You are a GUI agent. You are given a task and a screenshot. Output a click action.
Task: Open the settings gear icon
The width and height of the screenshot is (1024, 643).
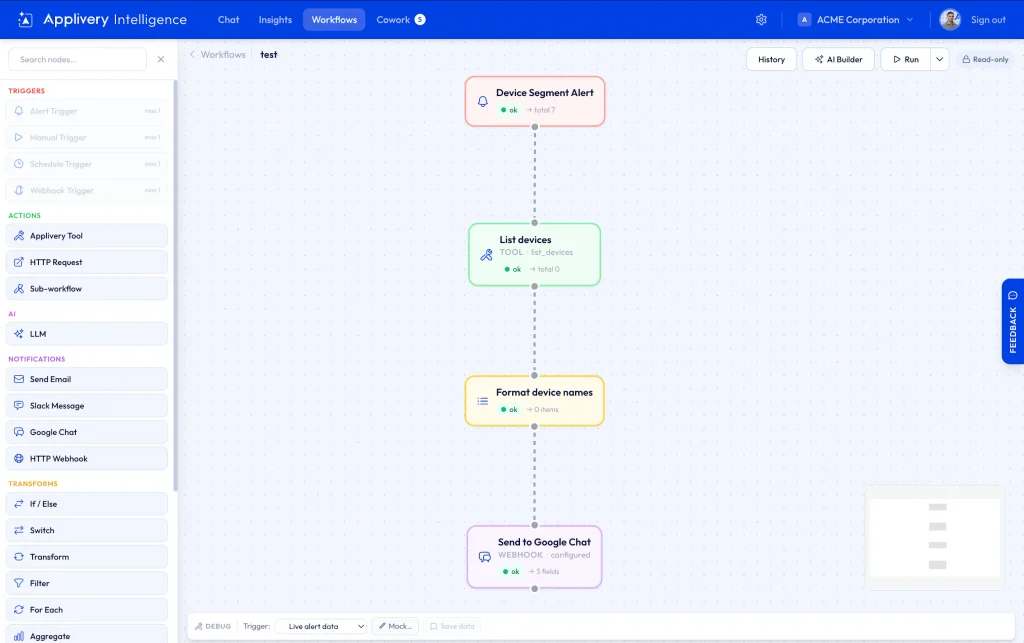761,20
